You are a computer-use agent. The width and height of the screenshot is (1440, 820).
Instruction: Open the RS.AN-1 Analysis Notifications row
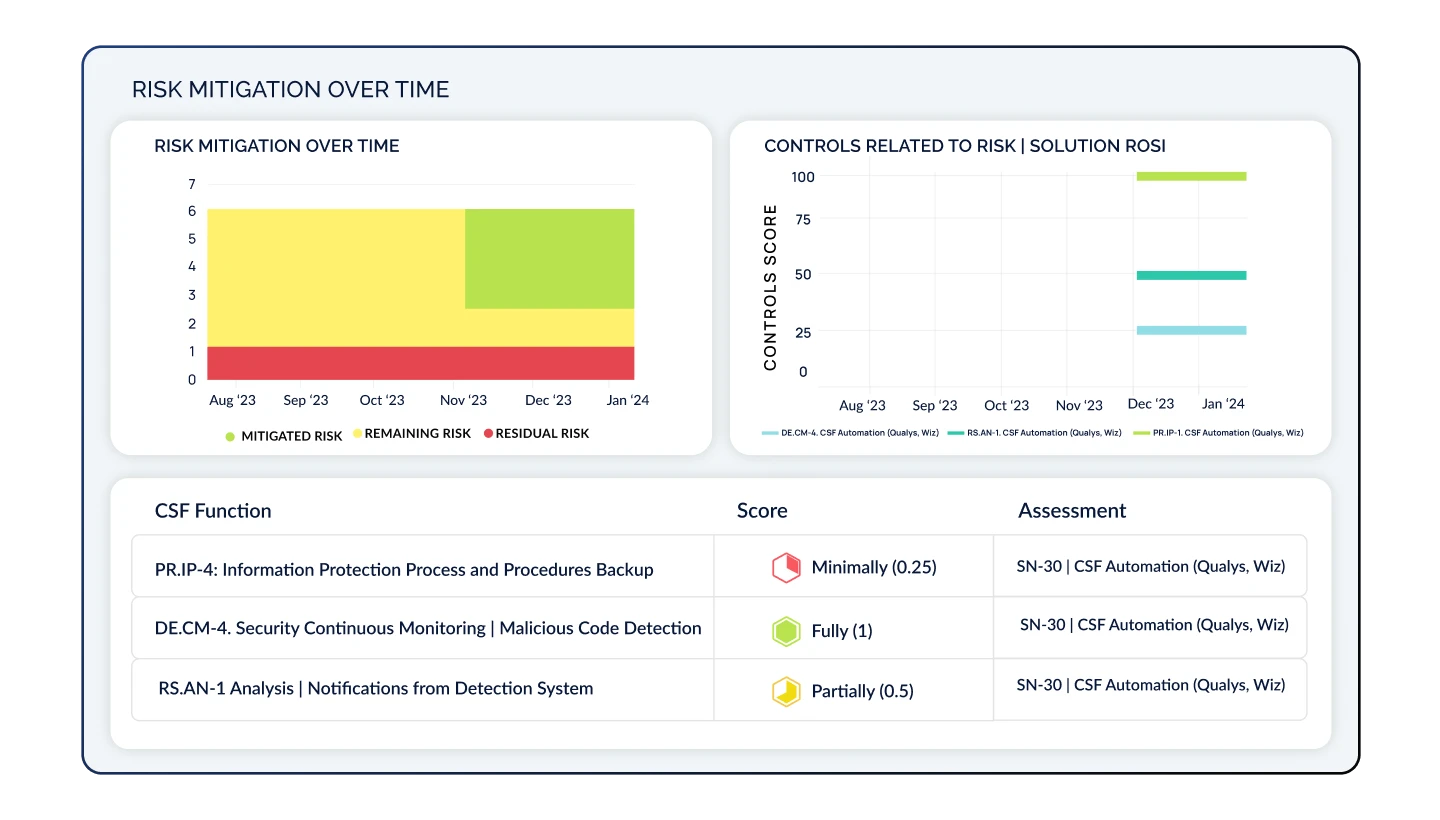pyautogui.click(x=719, y=689)
